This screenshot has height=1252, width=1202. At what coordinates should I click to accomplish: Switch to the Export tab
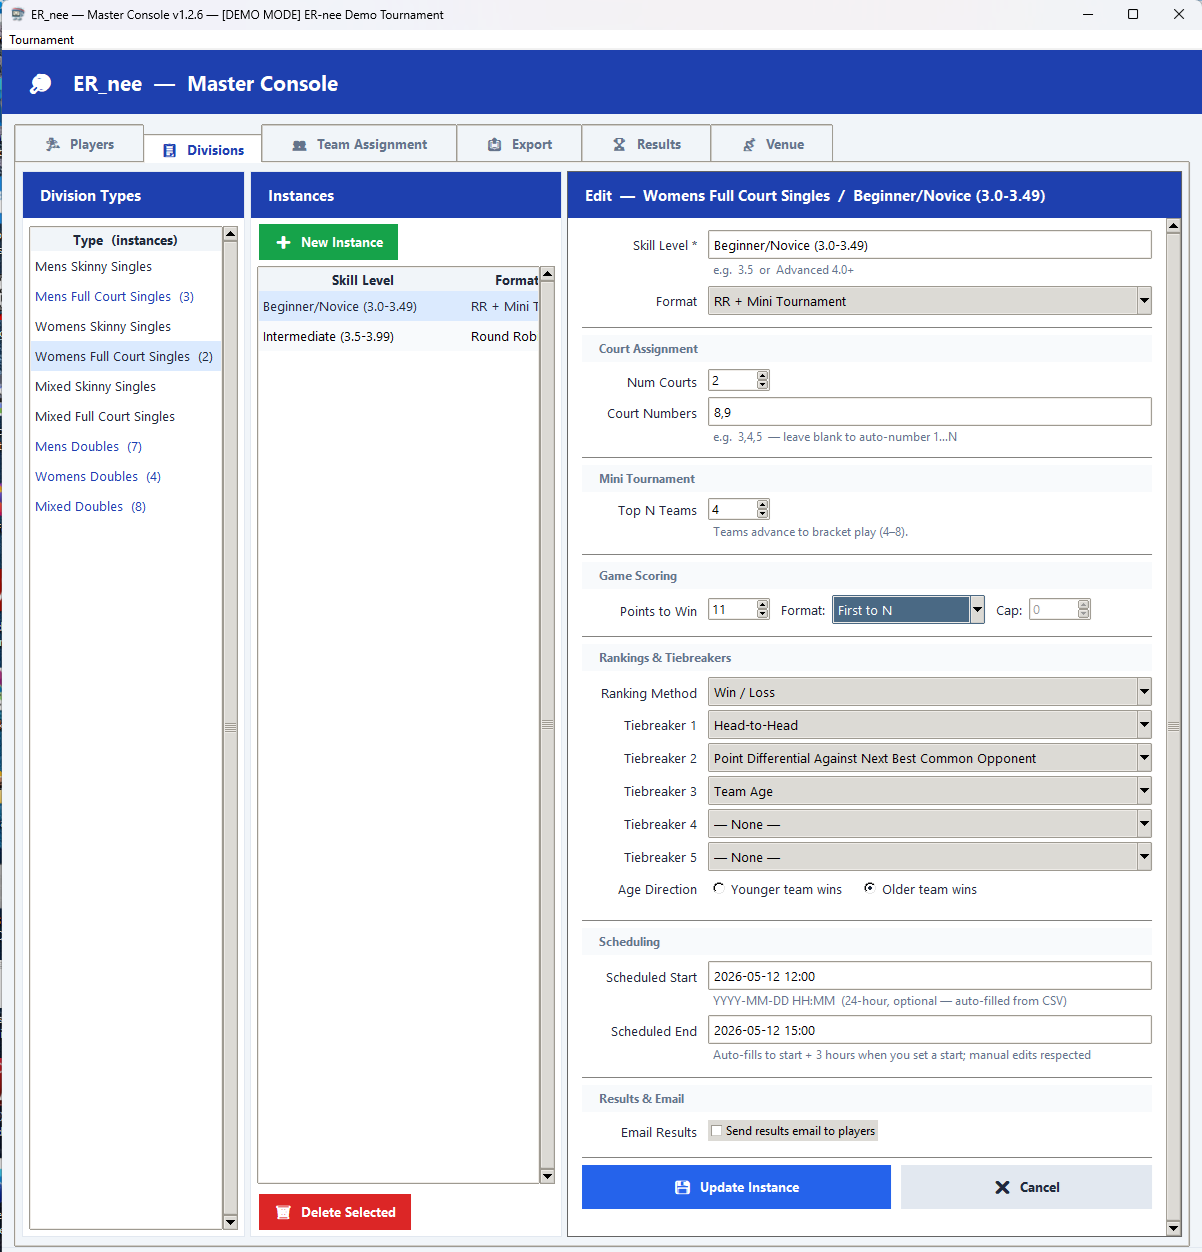pyautogui.click(x=519, y=144)
